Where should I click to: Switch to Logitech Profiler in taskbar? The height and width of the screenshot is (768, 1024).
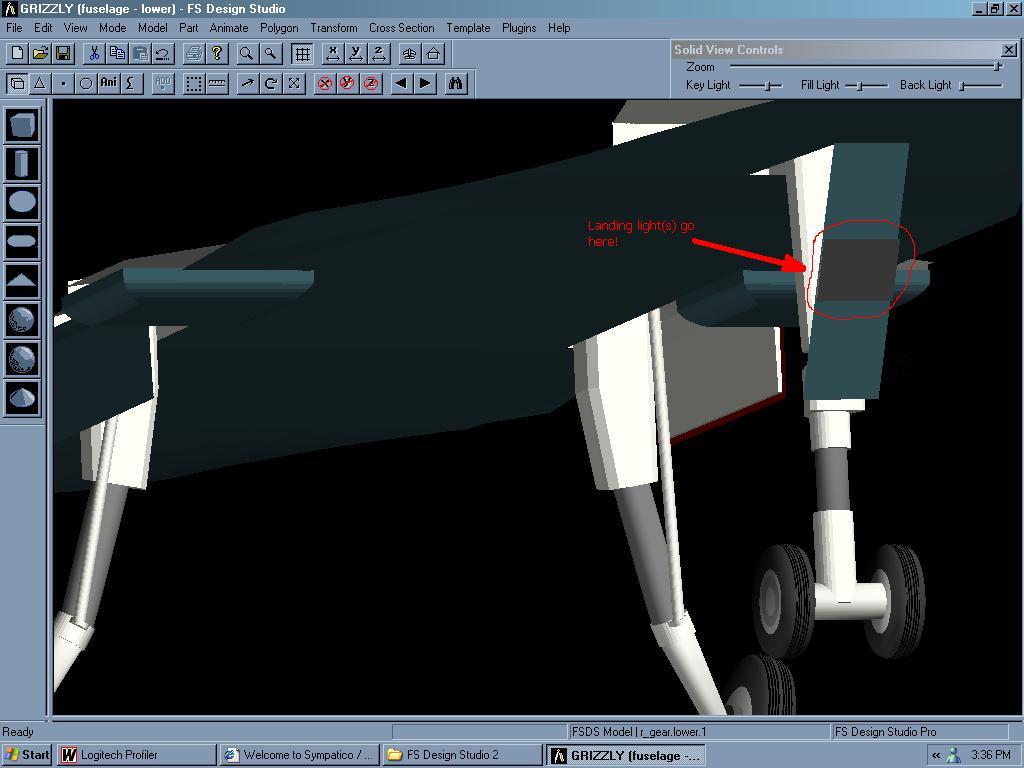tap(136, 755)
